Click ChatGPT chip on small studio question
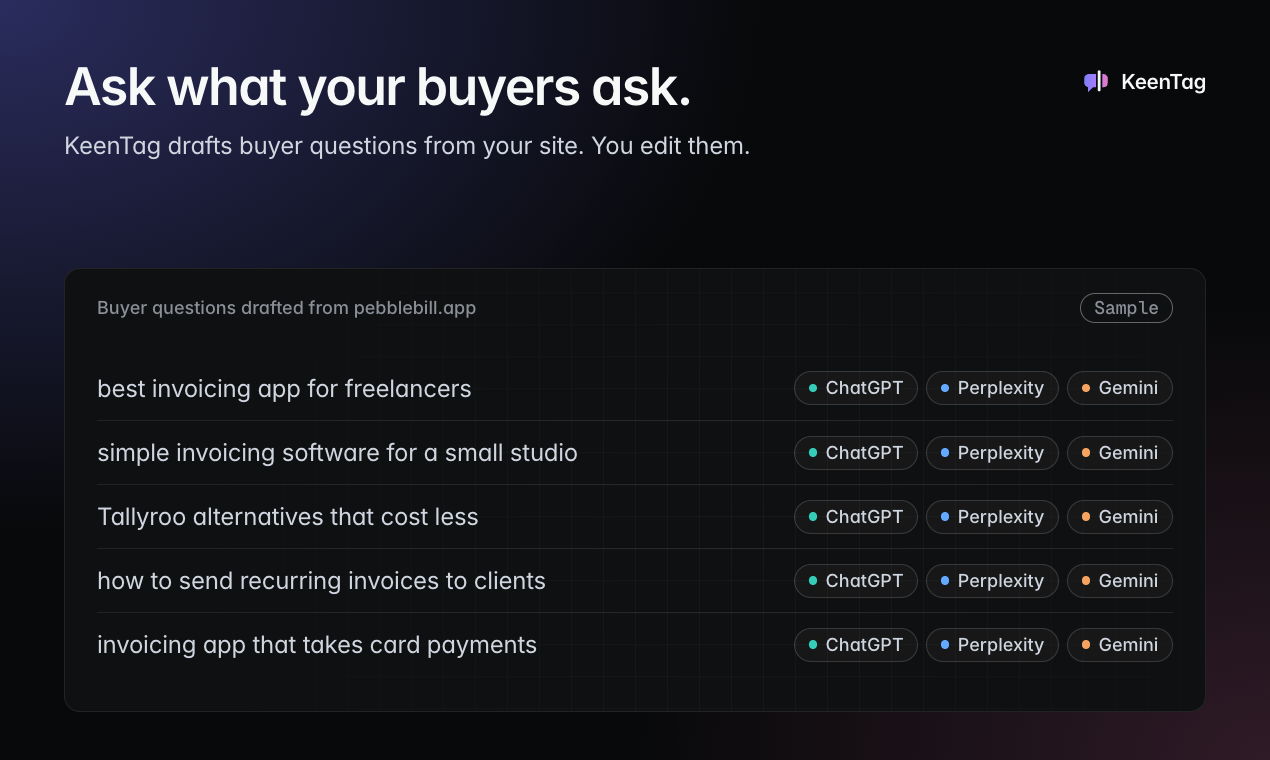Screen dimensions: 1270x760 pos(856,452)
